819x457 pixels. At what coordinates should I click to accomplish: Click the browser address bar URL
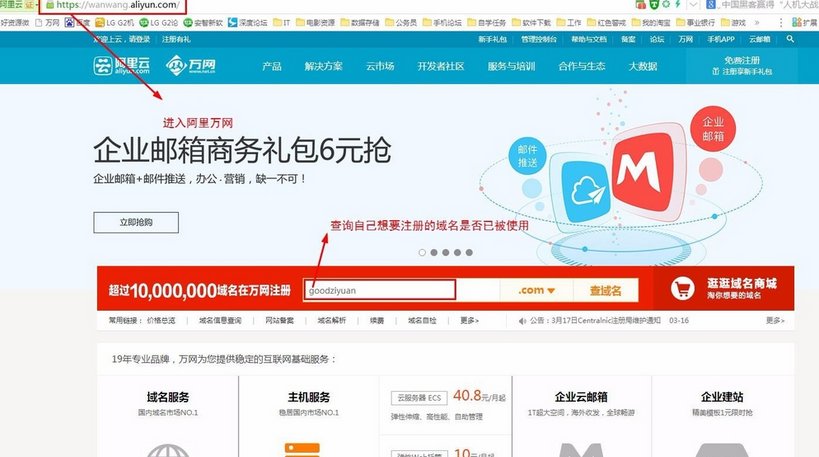click(x=117, y=5)
